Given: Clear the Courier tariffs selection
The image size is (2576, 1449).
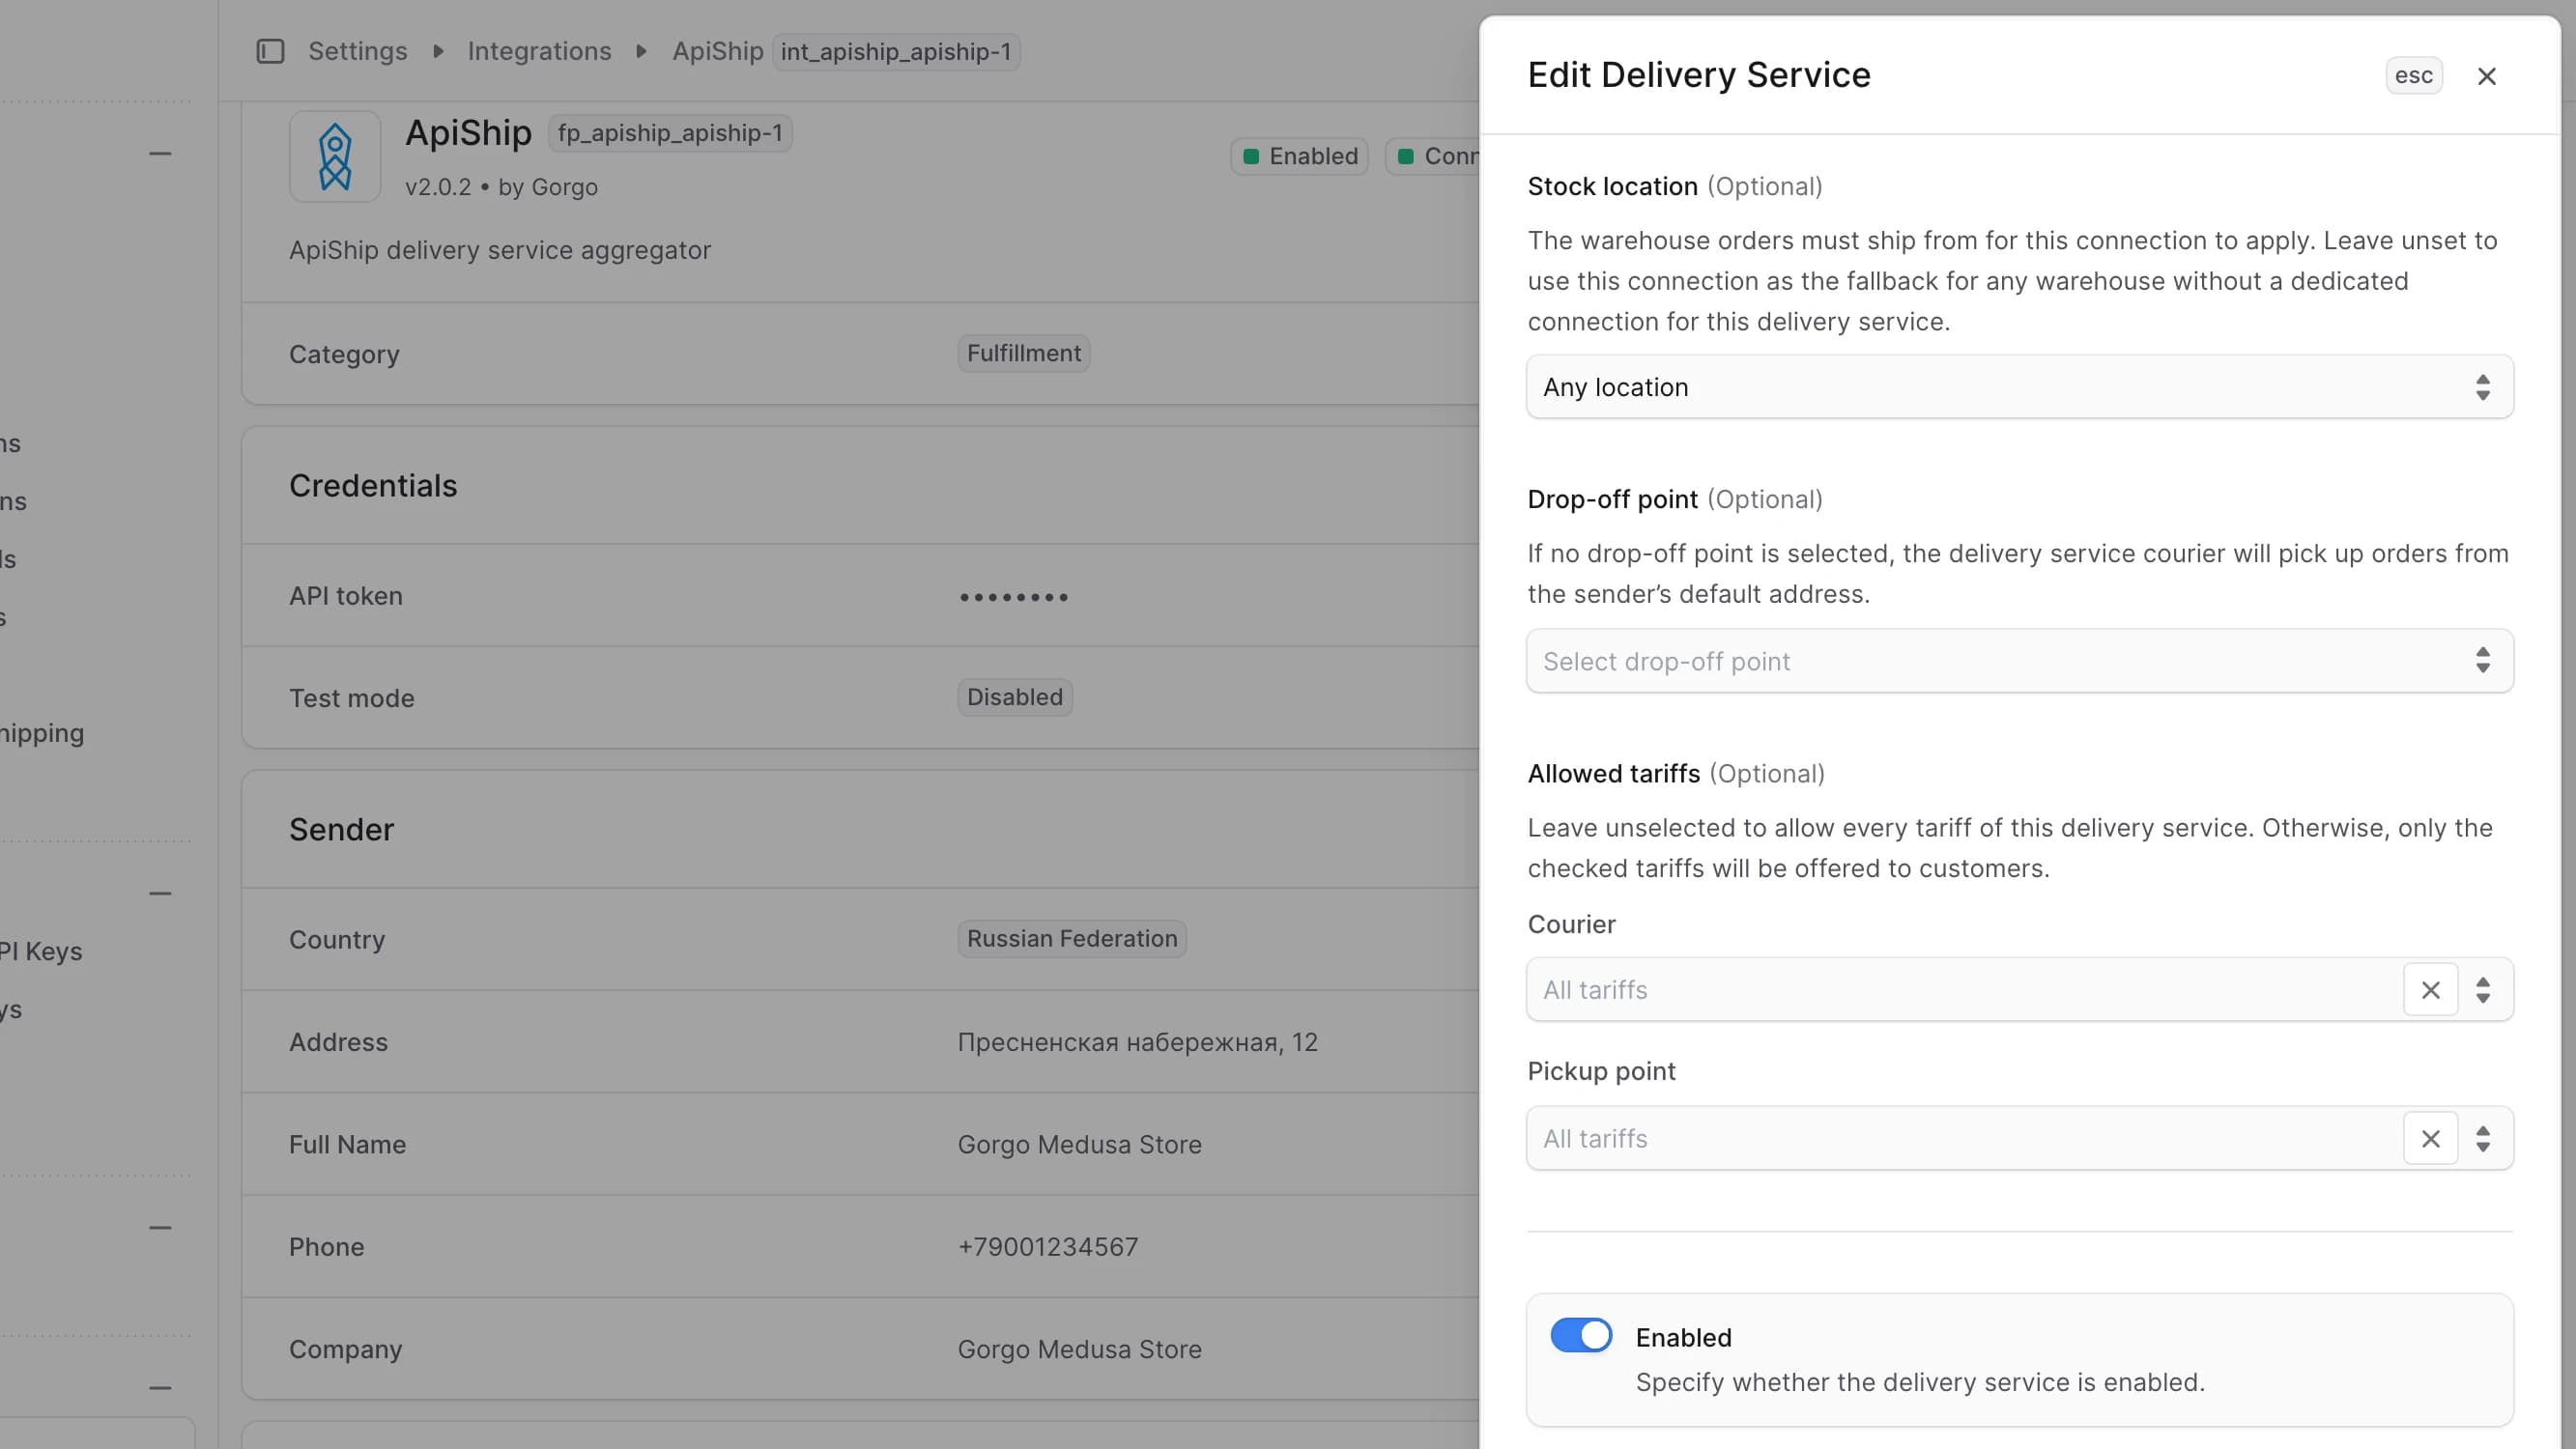Looking at the screenshot, I should point(2430,990).
